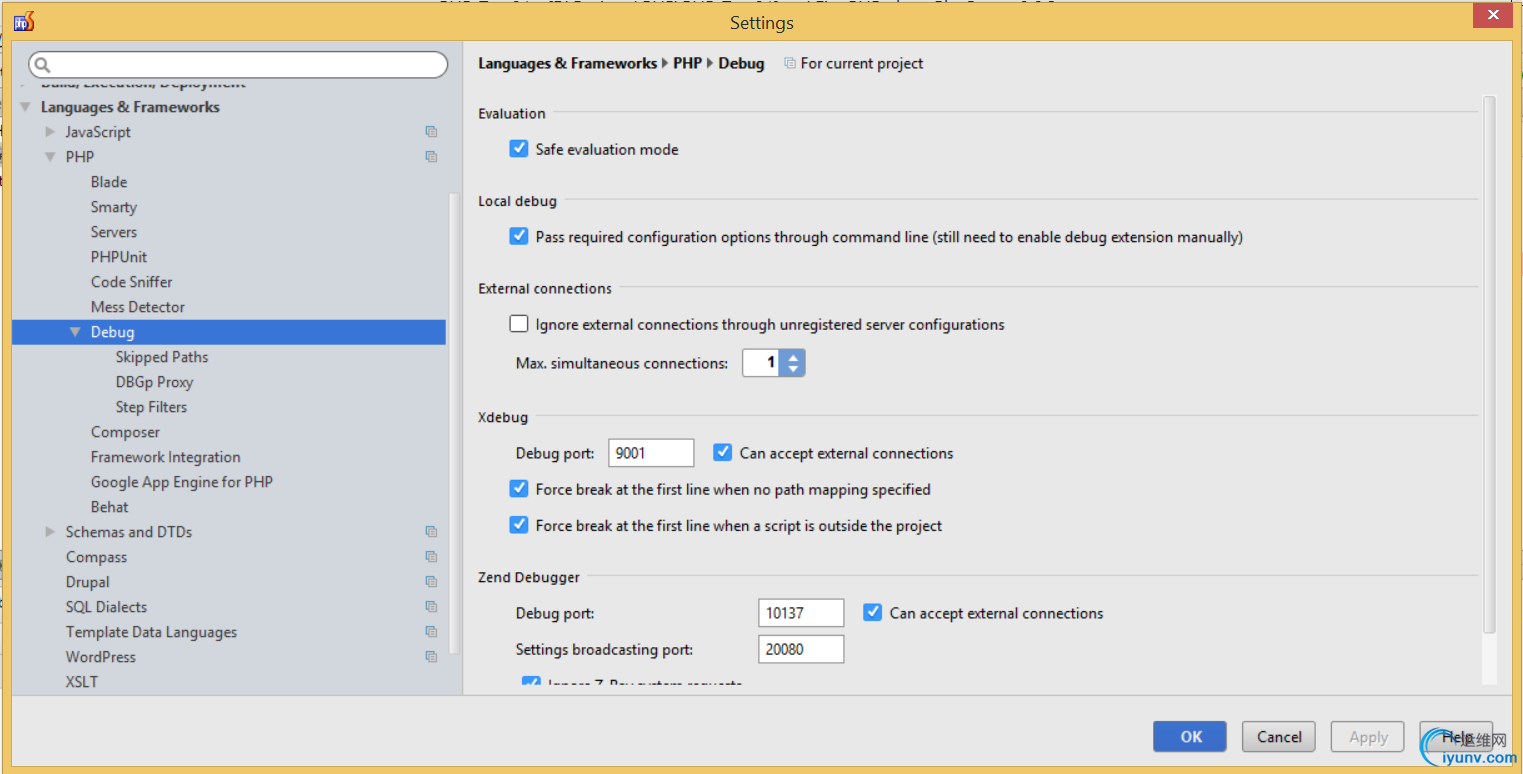Click the search magnifier icon in settings
Screen dimensions: 1523x774
pyautogui.click(x=42, y=65)
